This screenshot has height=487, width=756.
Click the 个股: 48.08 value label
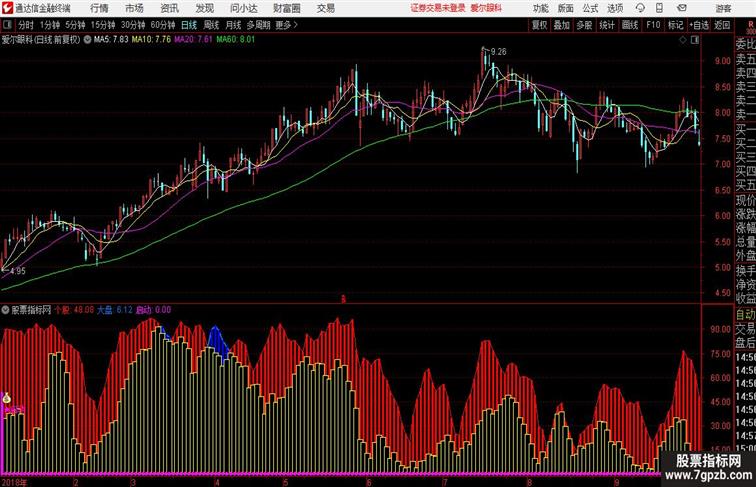74,310
